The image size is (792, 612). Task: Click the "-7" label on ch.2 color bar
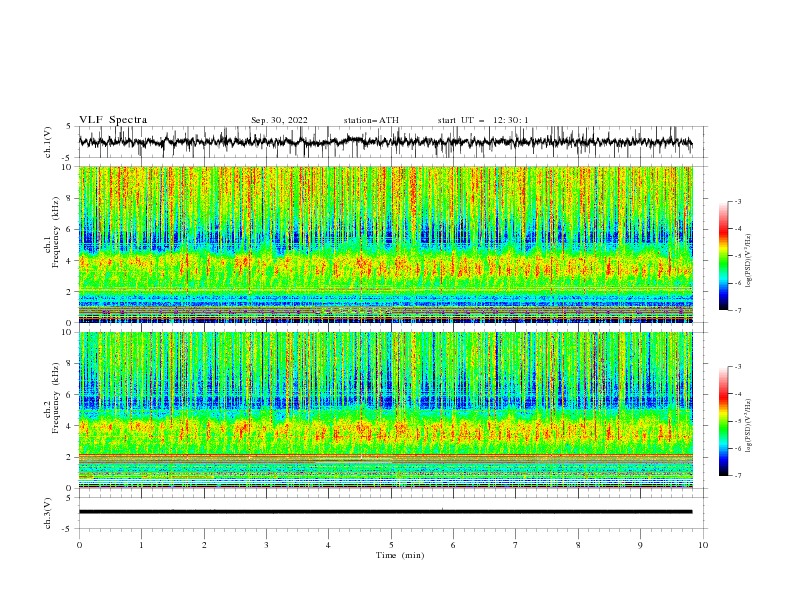pos(737,475)
